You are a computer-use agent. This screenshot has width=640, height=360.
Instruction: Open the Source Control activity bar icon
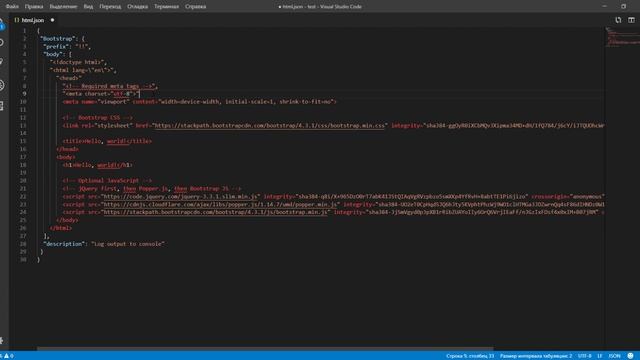pyautogui.click(x=2, y=62)
